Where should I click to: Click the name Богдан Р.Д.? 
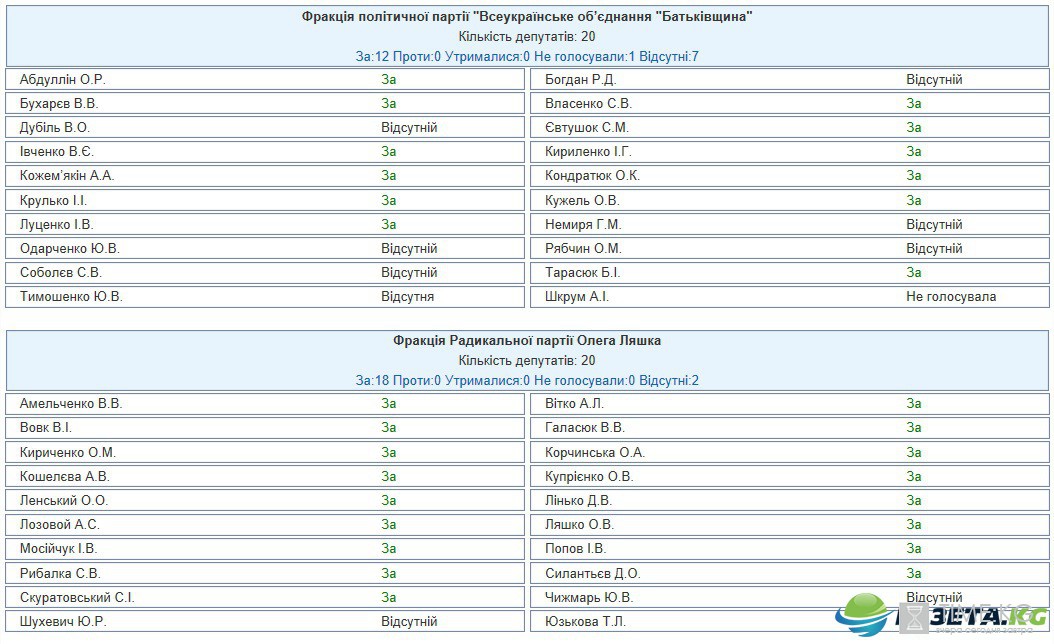pyautogui.click(x=581, y=79)
